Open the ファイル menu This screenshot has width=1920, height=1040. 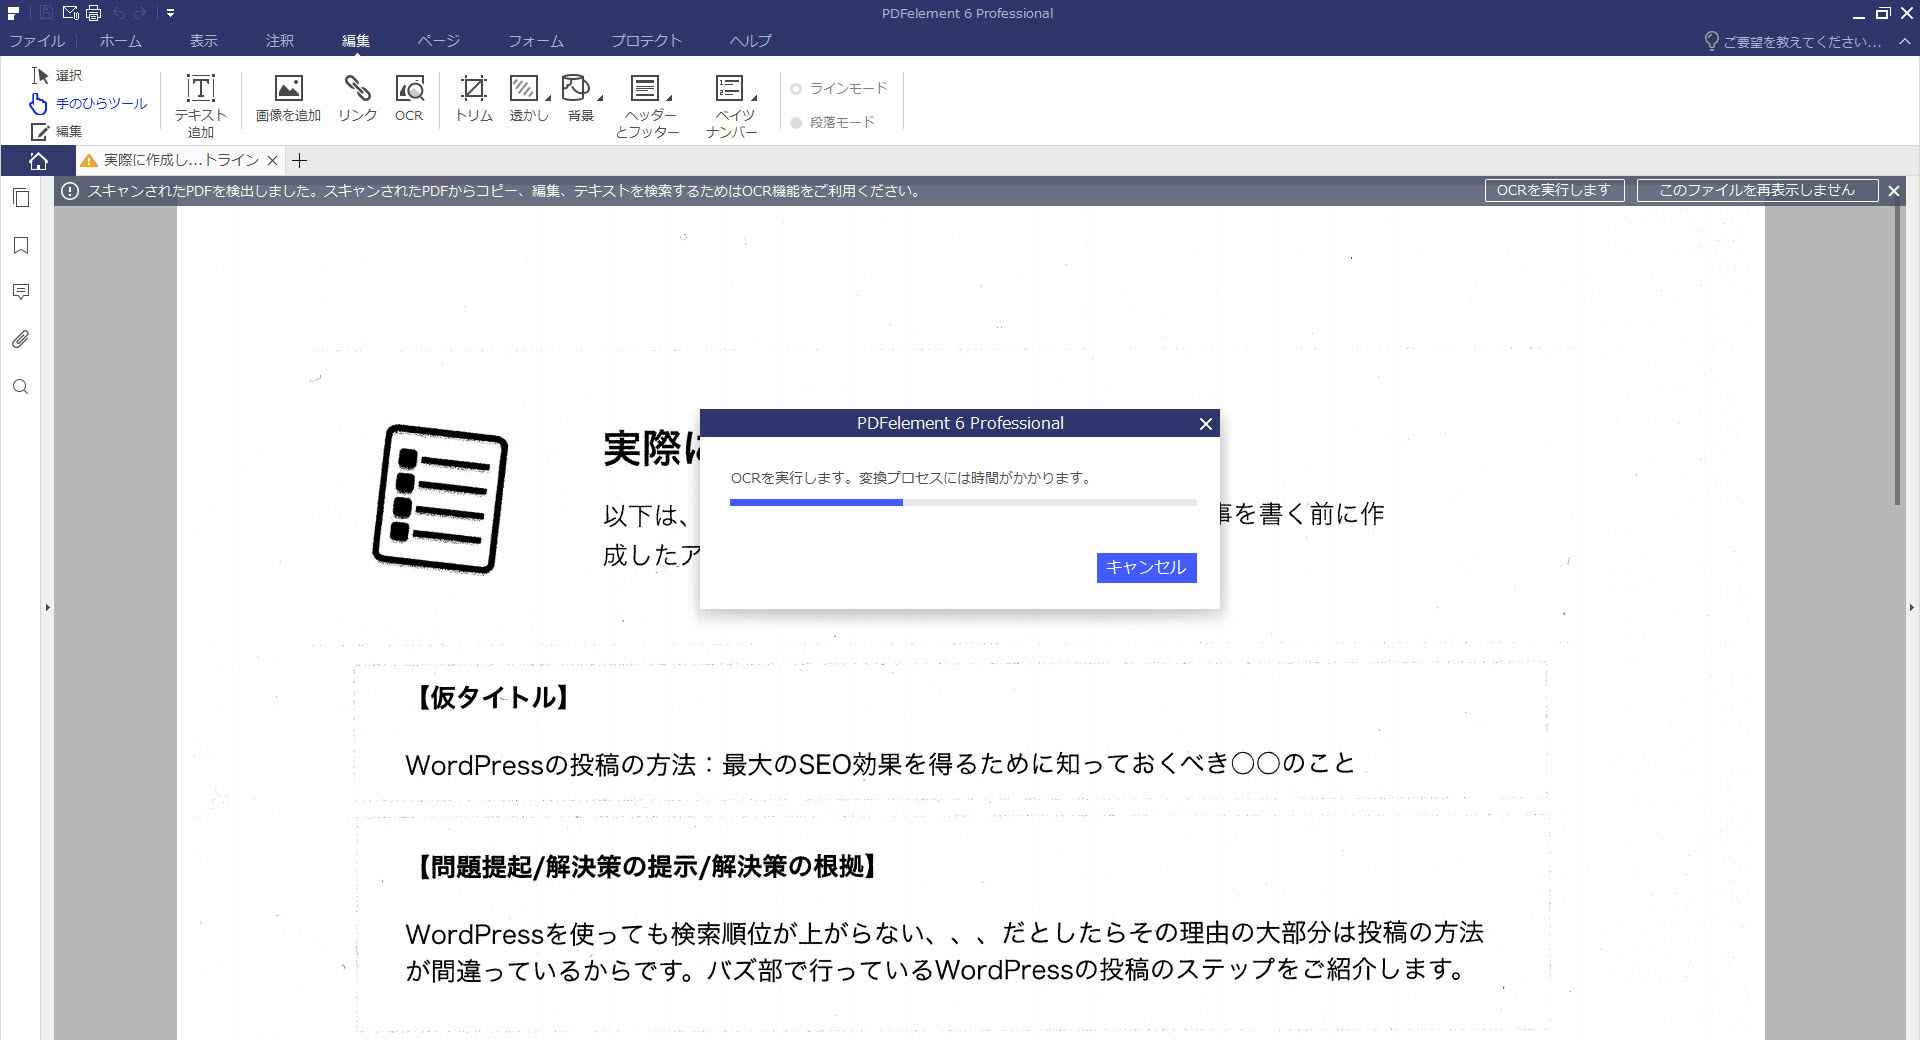37,41
